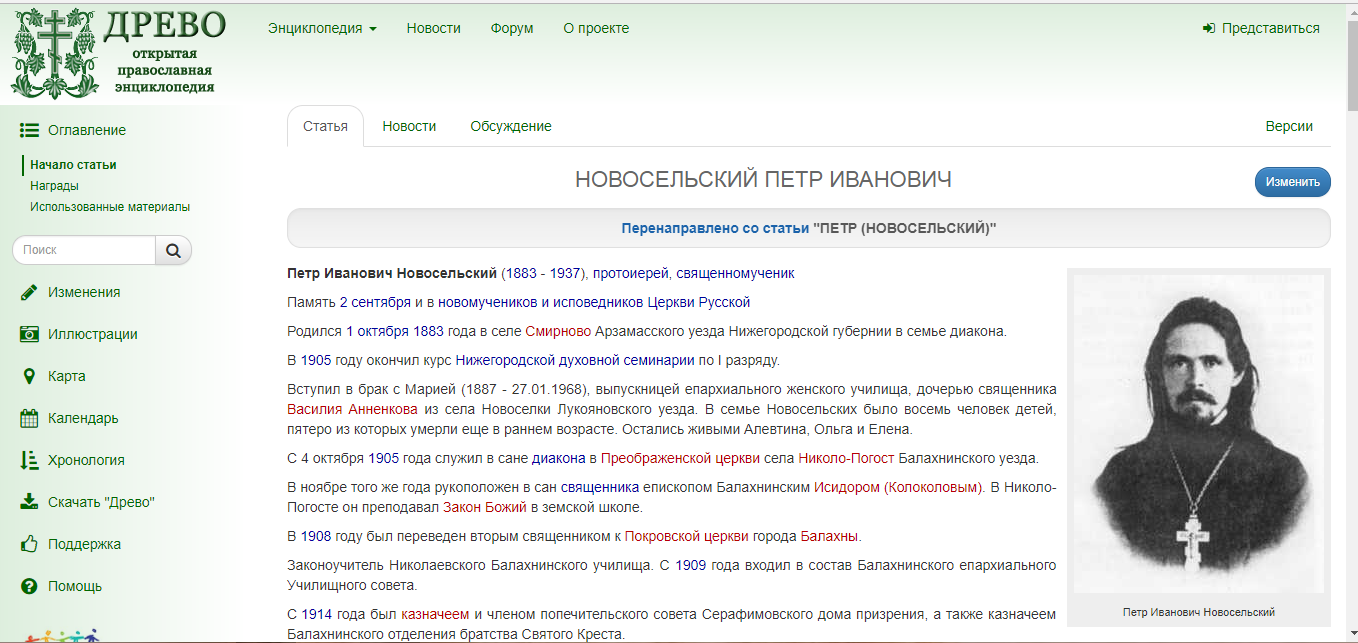1358x643 pixels.
Task: Jump to Использованные материалы section
Action: [x=110, y=207]
